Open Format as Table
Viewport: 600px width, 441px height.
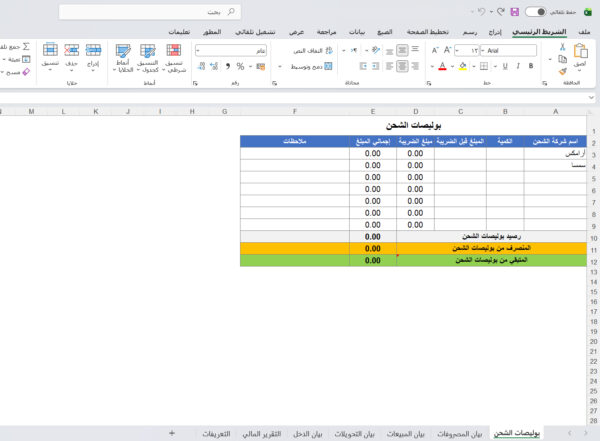(148, 58)
